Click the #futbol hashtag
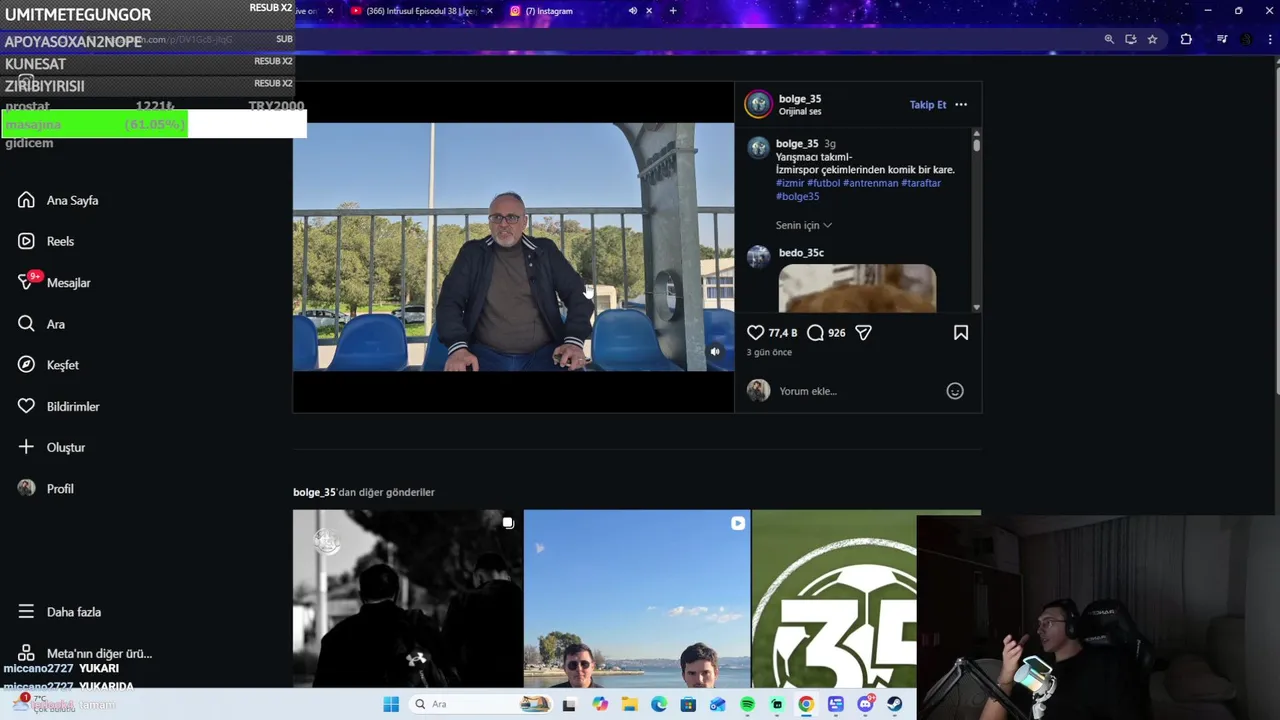 tap(824, 183)
